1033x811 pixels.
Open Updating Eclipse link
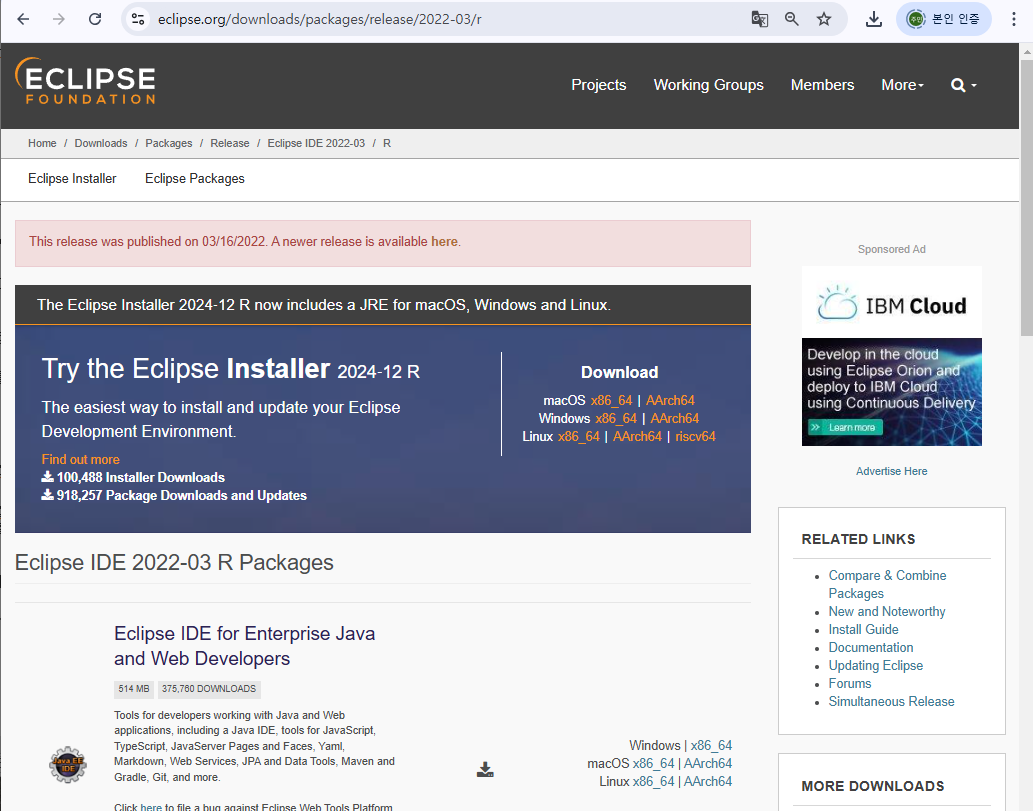(876, 665)
